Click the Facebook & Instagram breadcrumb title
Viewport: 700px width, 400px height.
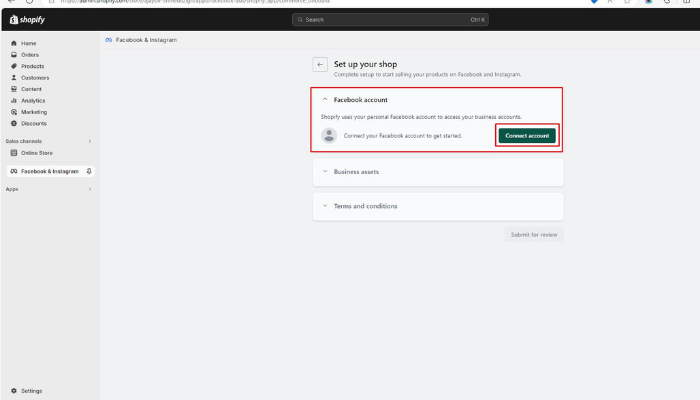146,40
